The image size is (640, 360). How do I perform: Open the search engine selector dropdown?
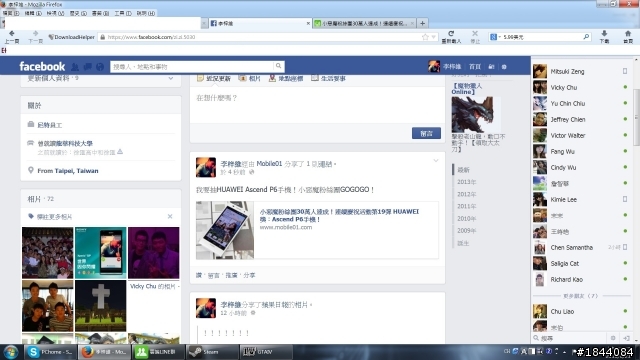tap(495, 37)
